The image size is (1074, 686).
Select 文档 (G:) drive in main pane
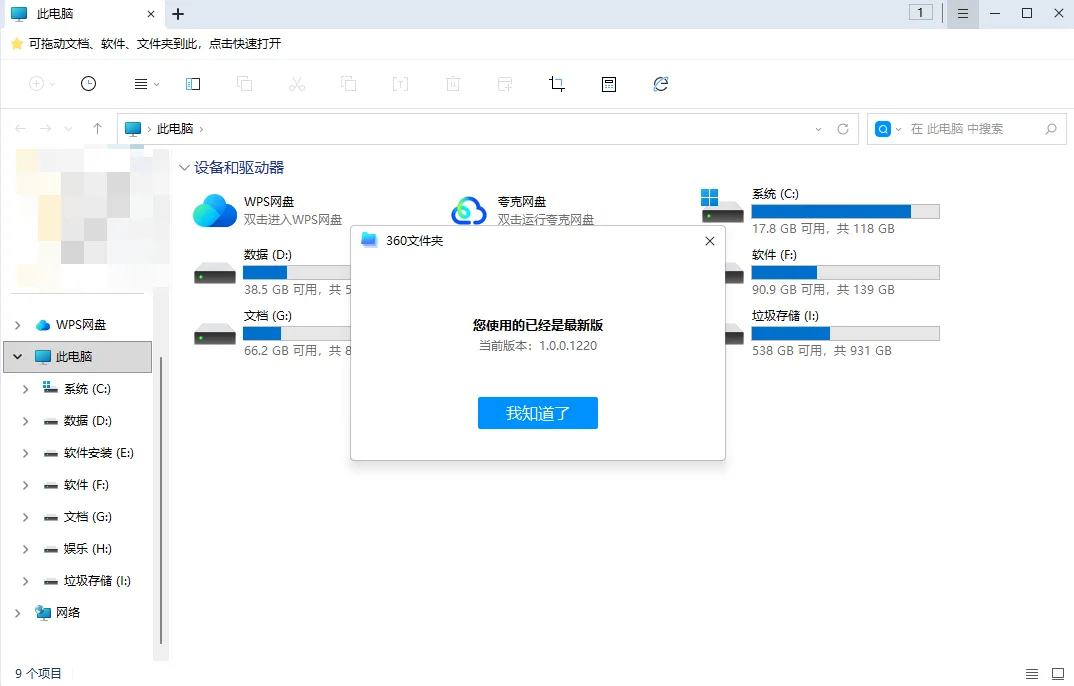(x=273, y=333)
